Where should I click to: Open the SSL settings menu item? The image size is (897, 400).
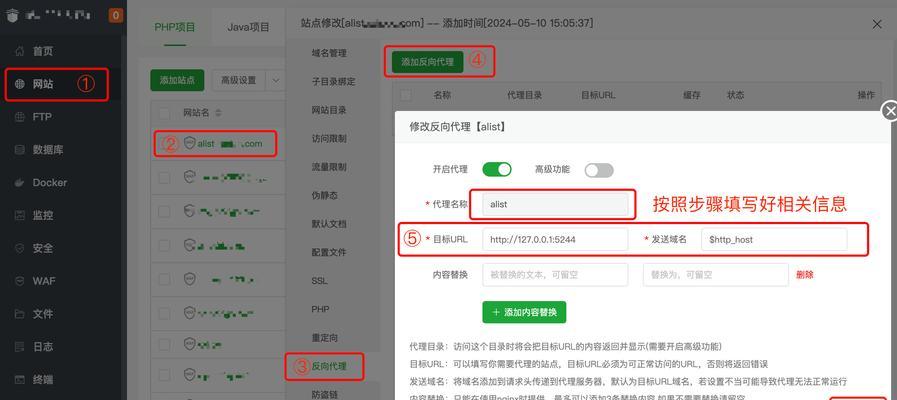click(319, 281)
